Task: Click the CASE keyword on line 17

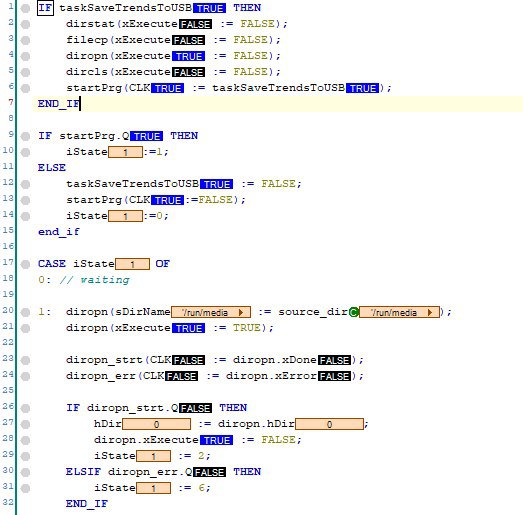Action: click(x=52, y=264)
